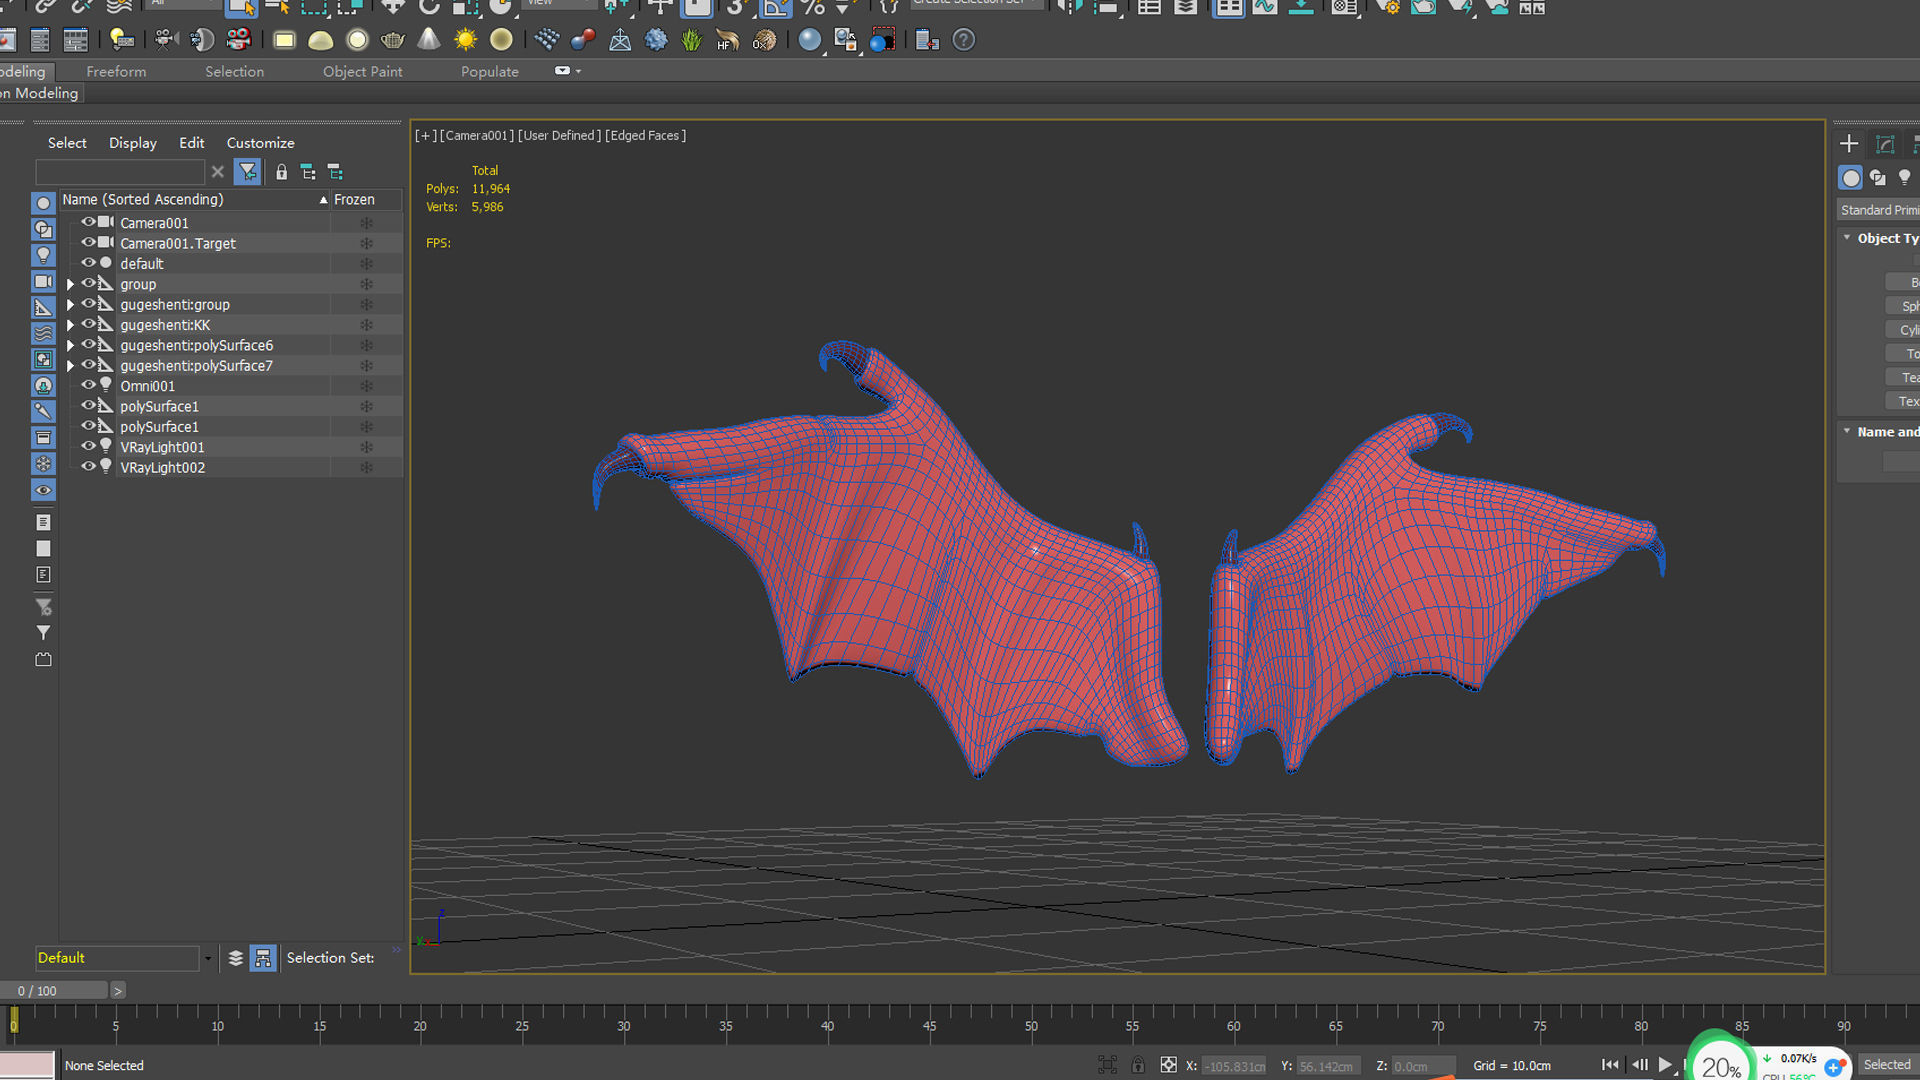
Task: Expand gugeshenti:group tree node
Action: 70,304
